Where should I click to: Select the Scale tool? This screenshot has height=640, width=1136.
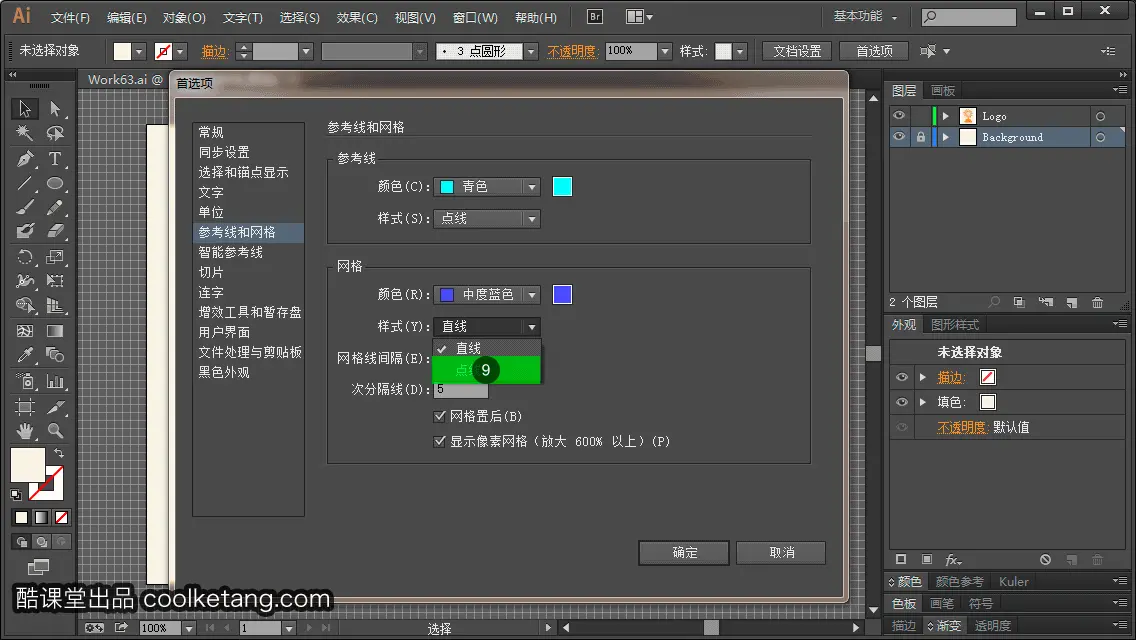click(55, 257)
